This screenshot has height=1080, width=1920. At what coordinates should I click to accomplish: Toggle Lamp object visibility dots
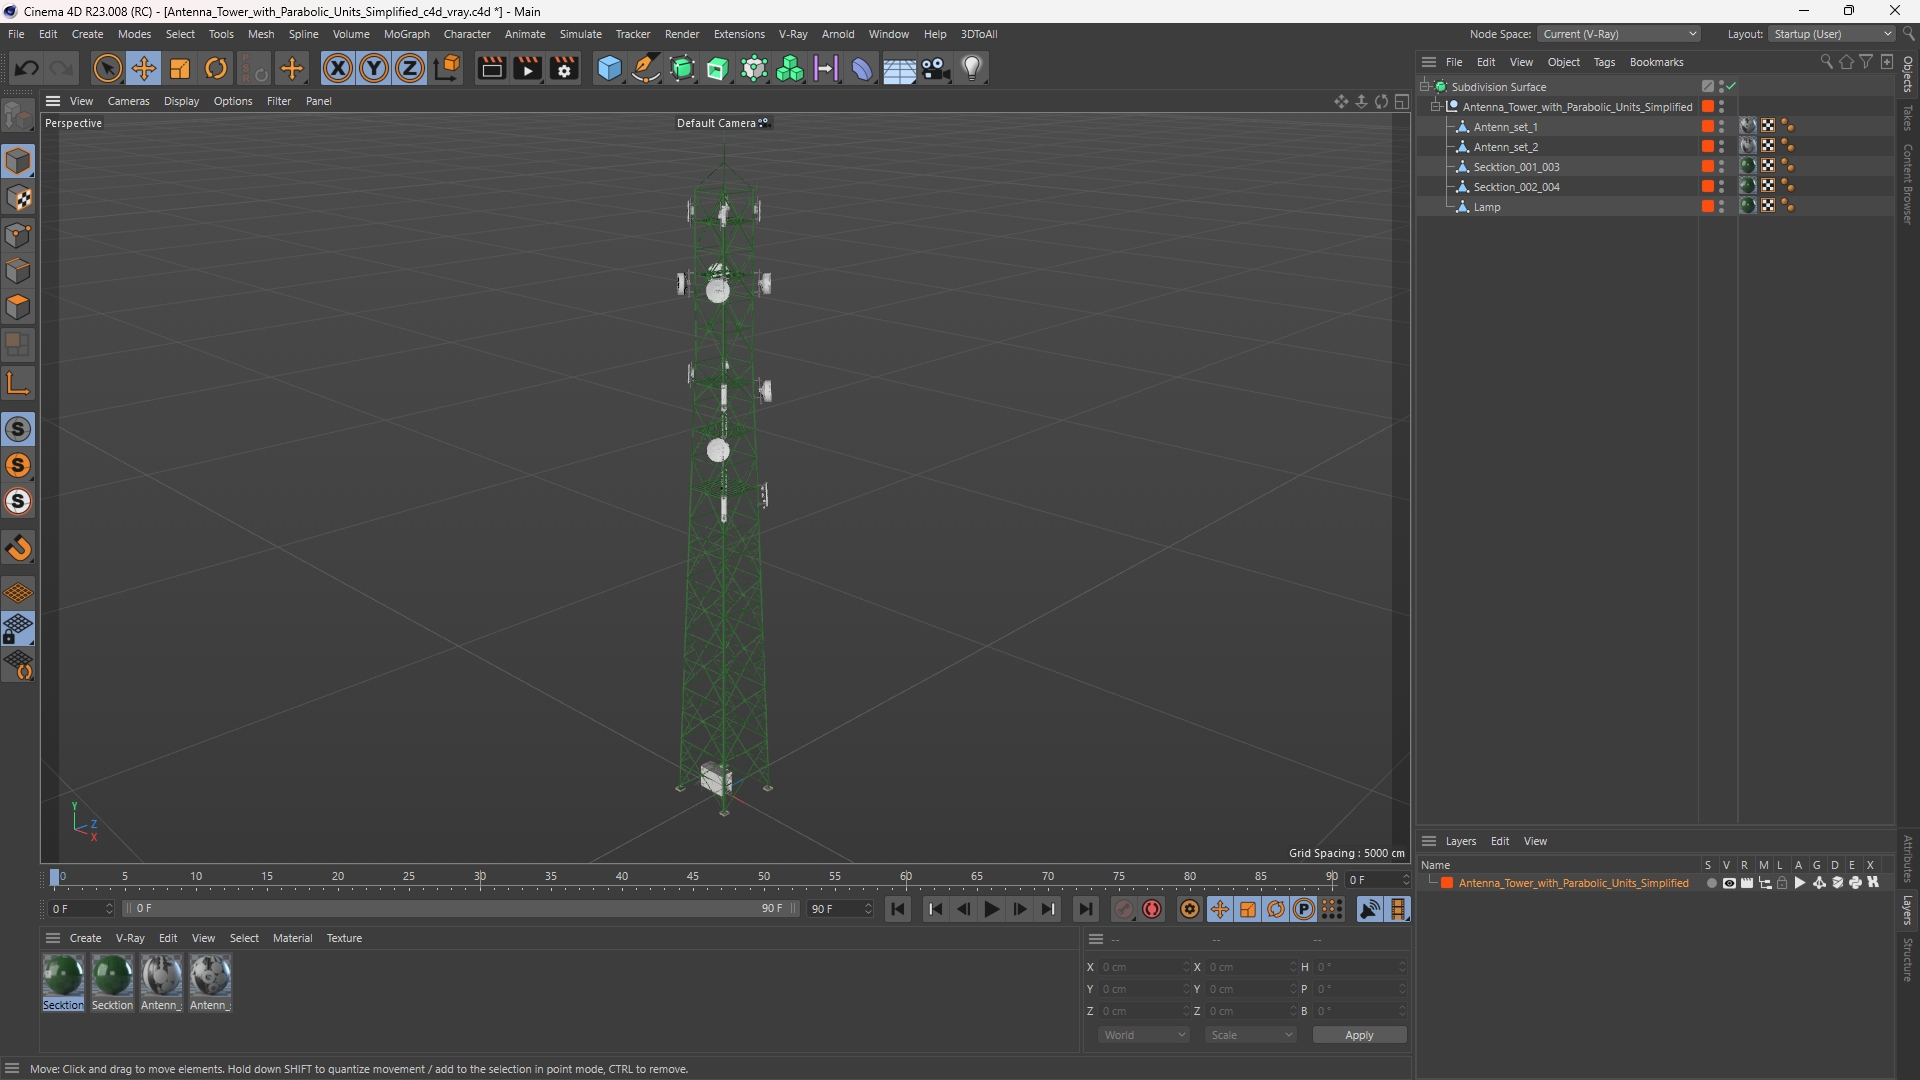1722,207
